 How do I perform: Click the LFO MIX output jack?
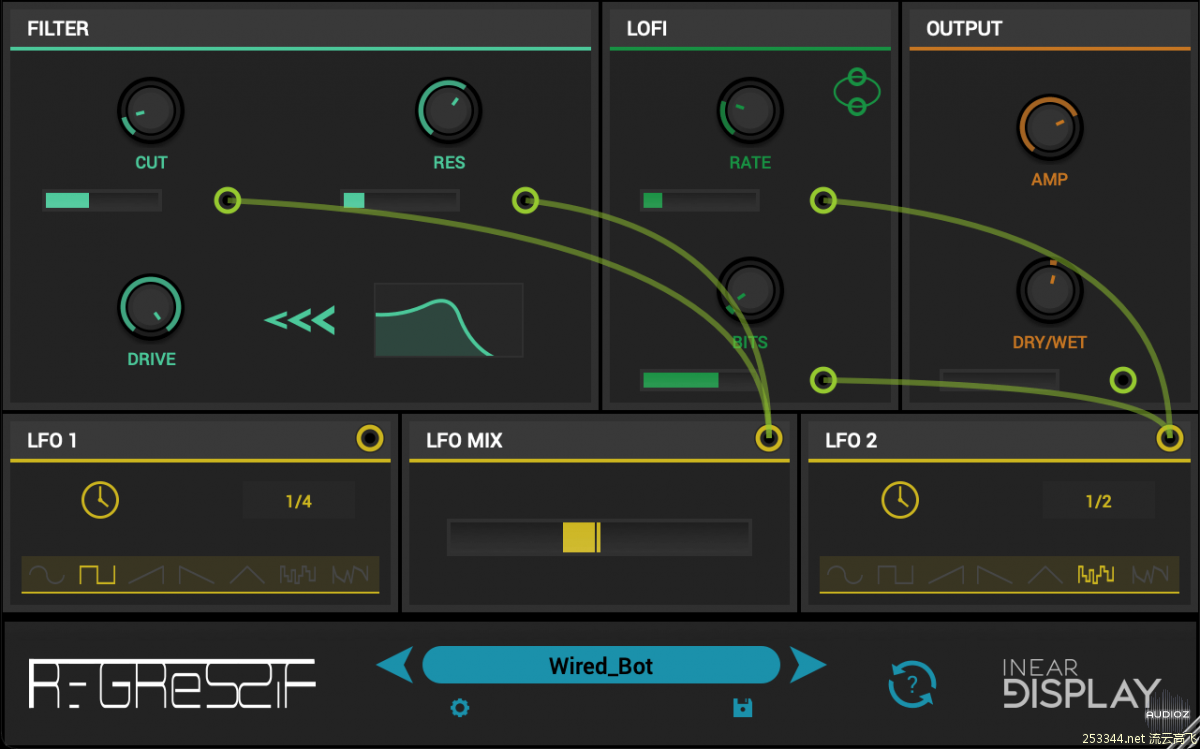click(x=768, y=438)
